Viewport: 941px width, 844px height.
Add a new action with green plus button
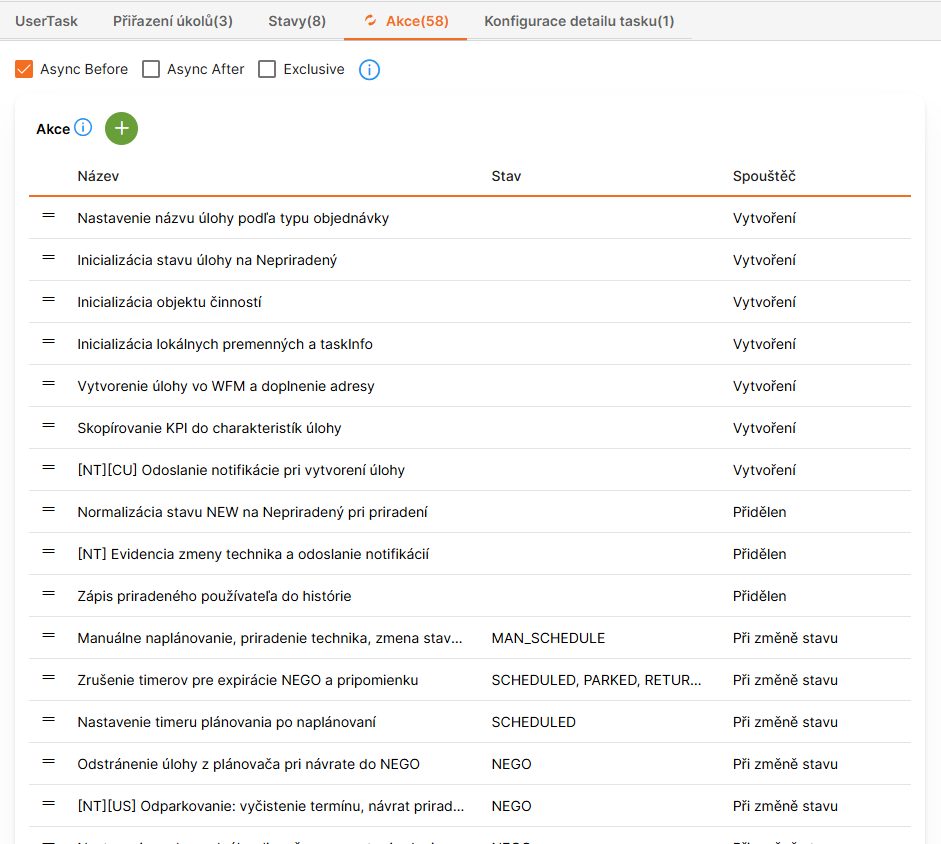click(x=121, y=128)
